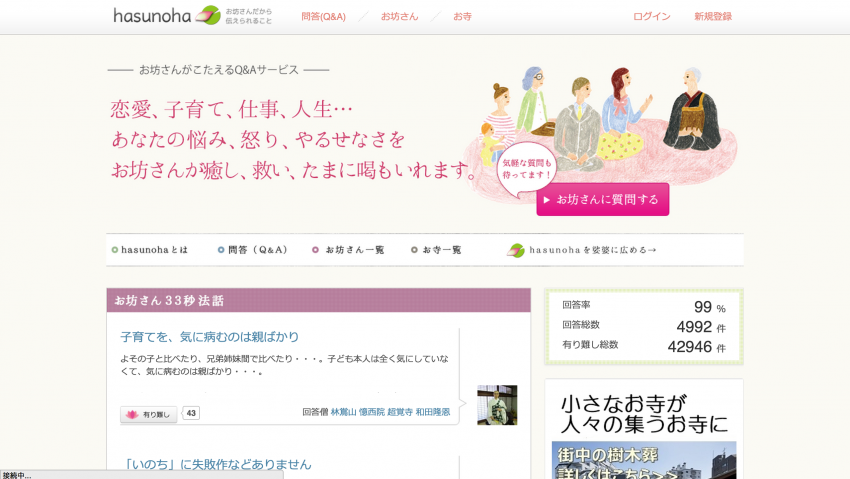Select お坊さん一覧 in the secondary menu
The image size is (850, 479).
[354, 250]
